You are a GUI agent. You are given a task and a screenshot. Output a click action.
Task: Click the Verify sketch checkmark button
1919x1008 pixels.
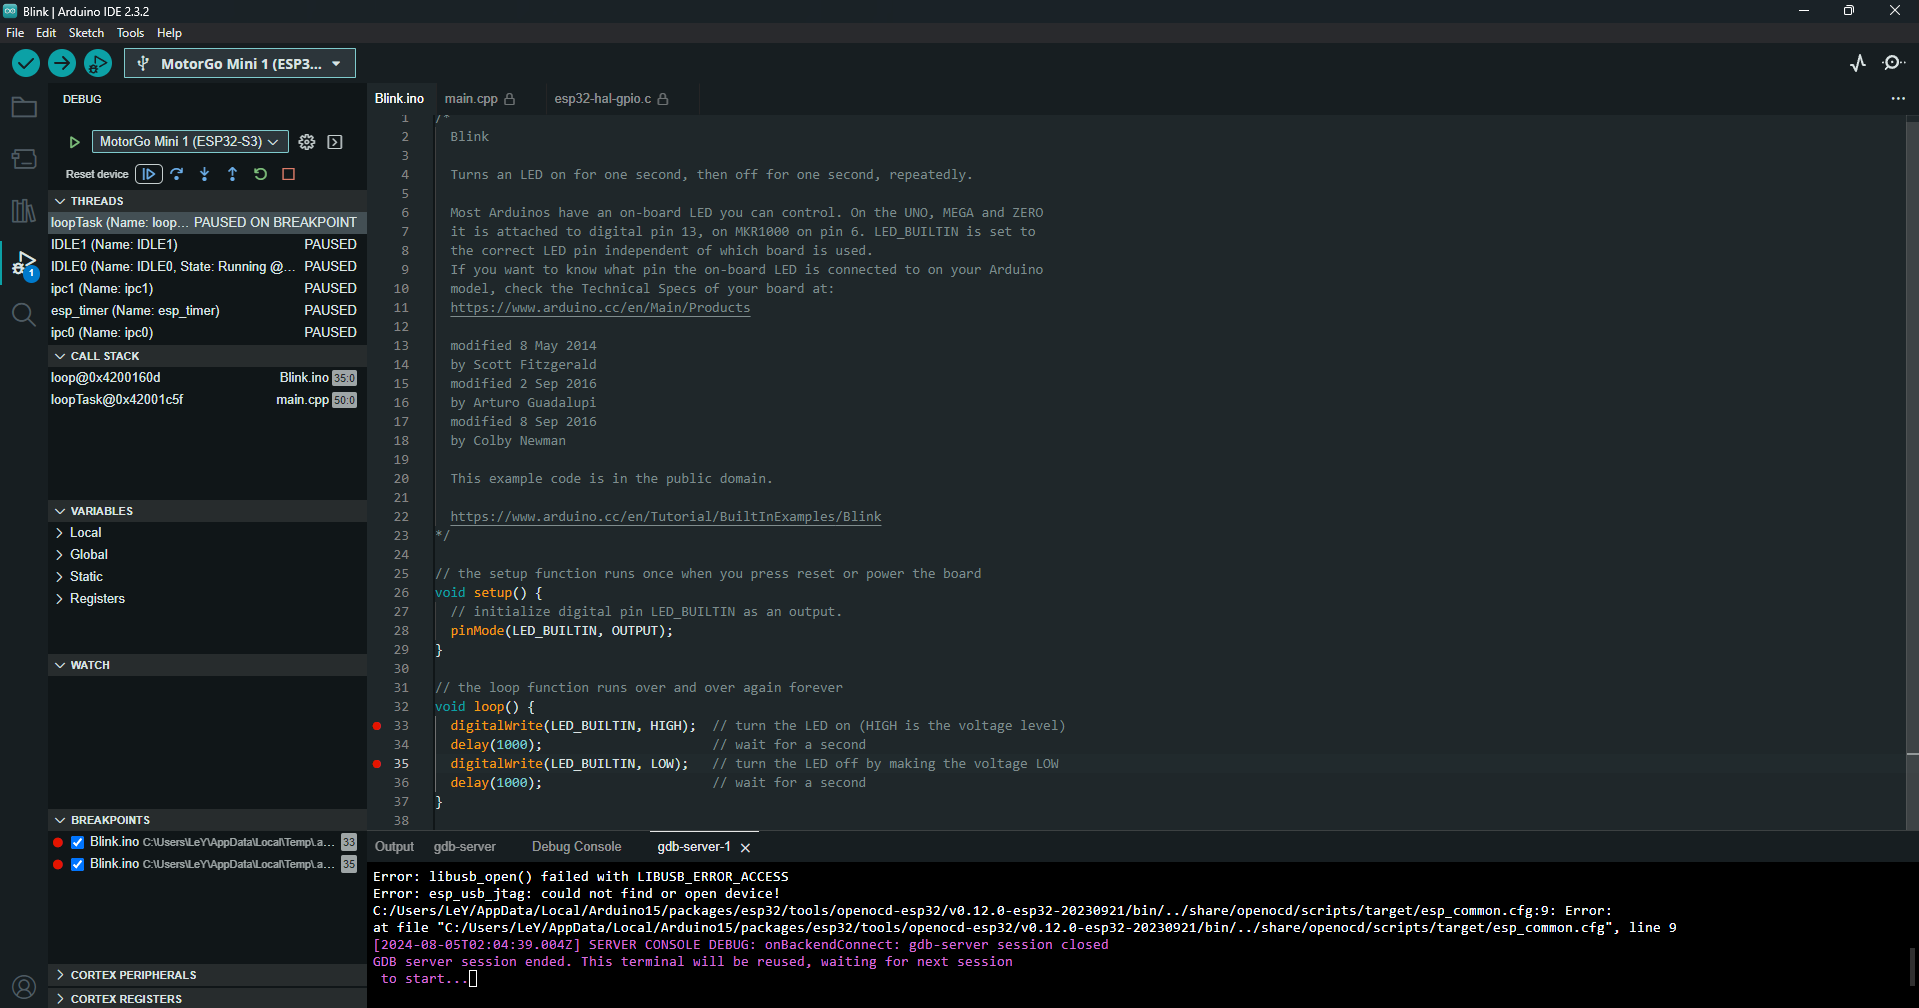(x=26, y=63)
